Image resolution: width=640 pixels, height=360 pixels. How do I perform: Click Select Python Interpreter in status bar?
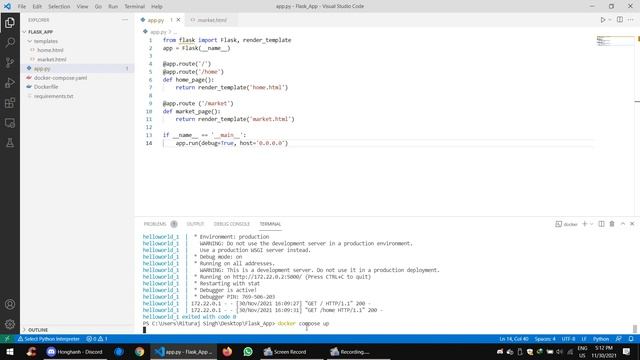(x=48, y=339)
